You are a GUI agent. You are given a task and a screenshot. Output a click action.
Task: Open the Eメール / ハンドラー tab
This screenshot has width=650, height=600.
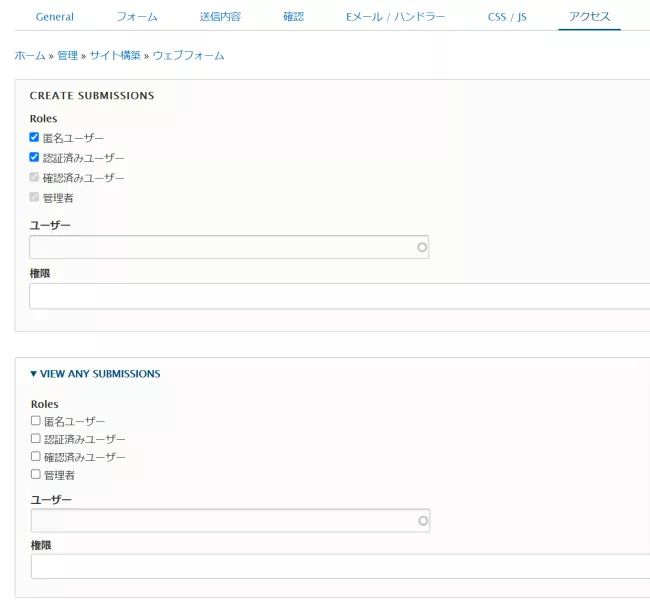click(395, 17)
